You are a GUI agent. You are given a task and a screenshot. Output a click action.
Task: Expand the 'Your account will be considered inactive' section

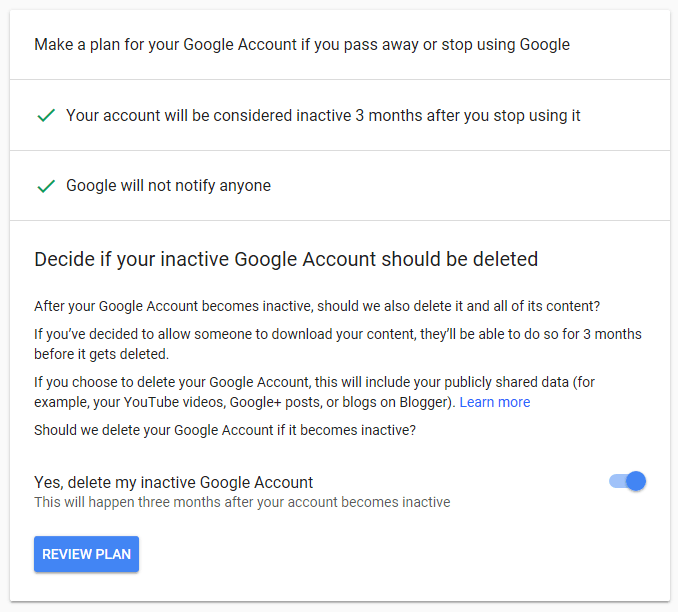click(323, 116)
